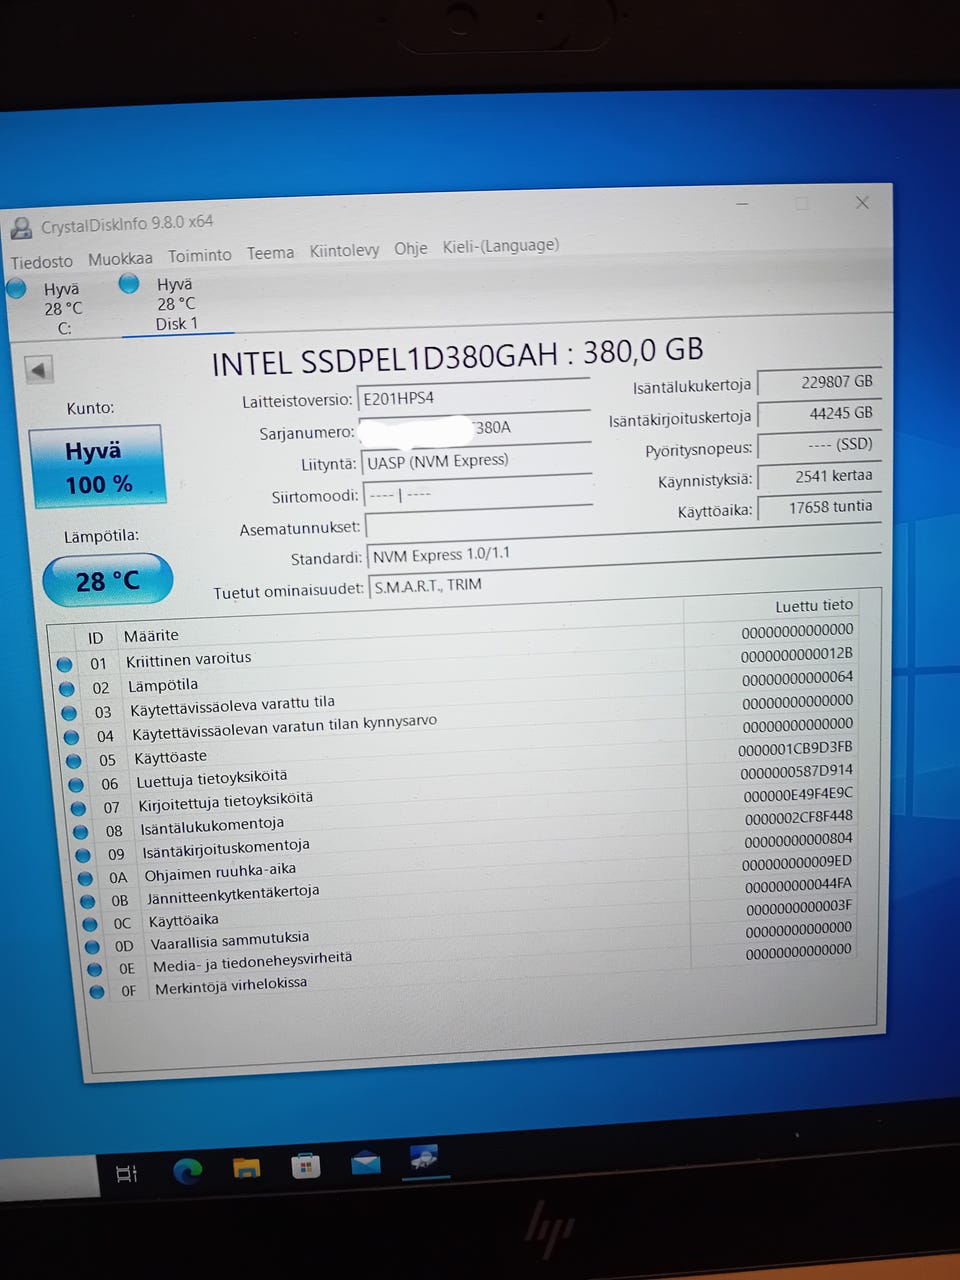Click the Hyvä 100 % health status button
960x1280 pixels.
point(98,467)
